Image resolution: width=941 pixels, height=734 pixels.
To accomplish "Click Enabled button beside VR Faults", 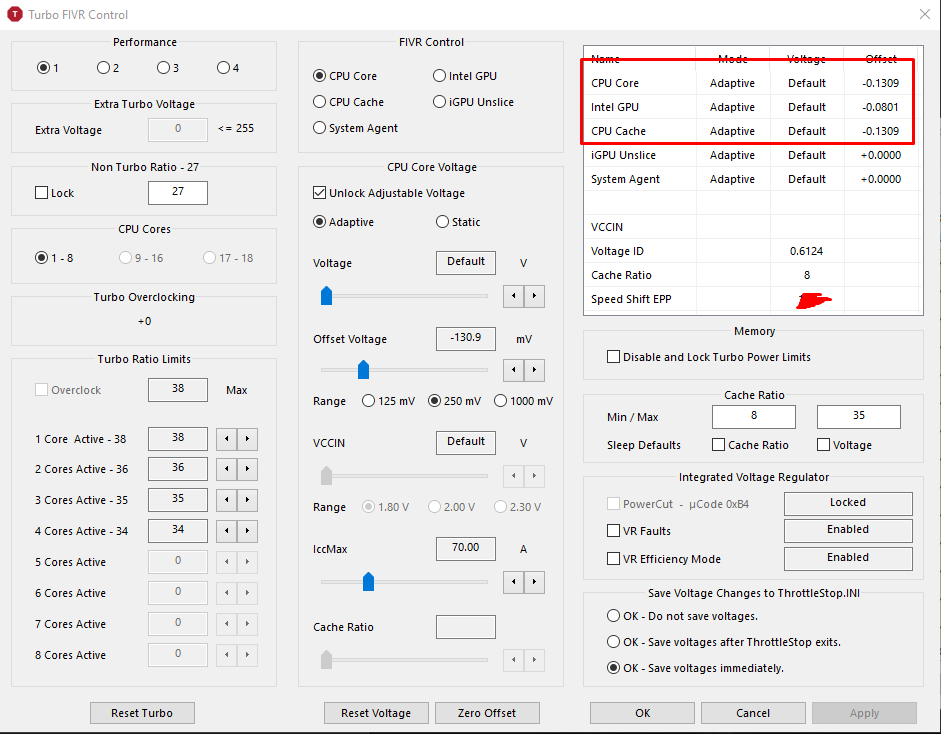I will tap(848, 531).
